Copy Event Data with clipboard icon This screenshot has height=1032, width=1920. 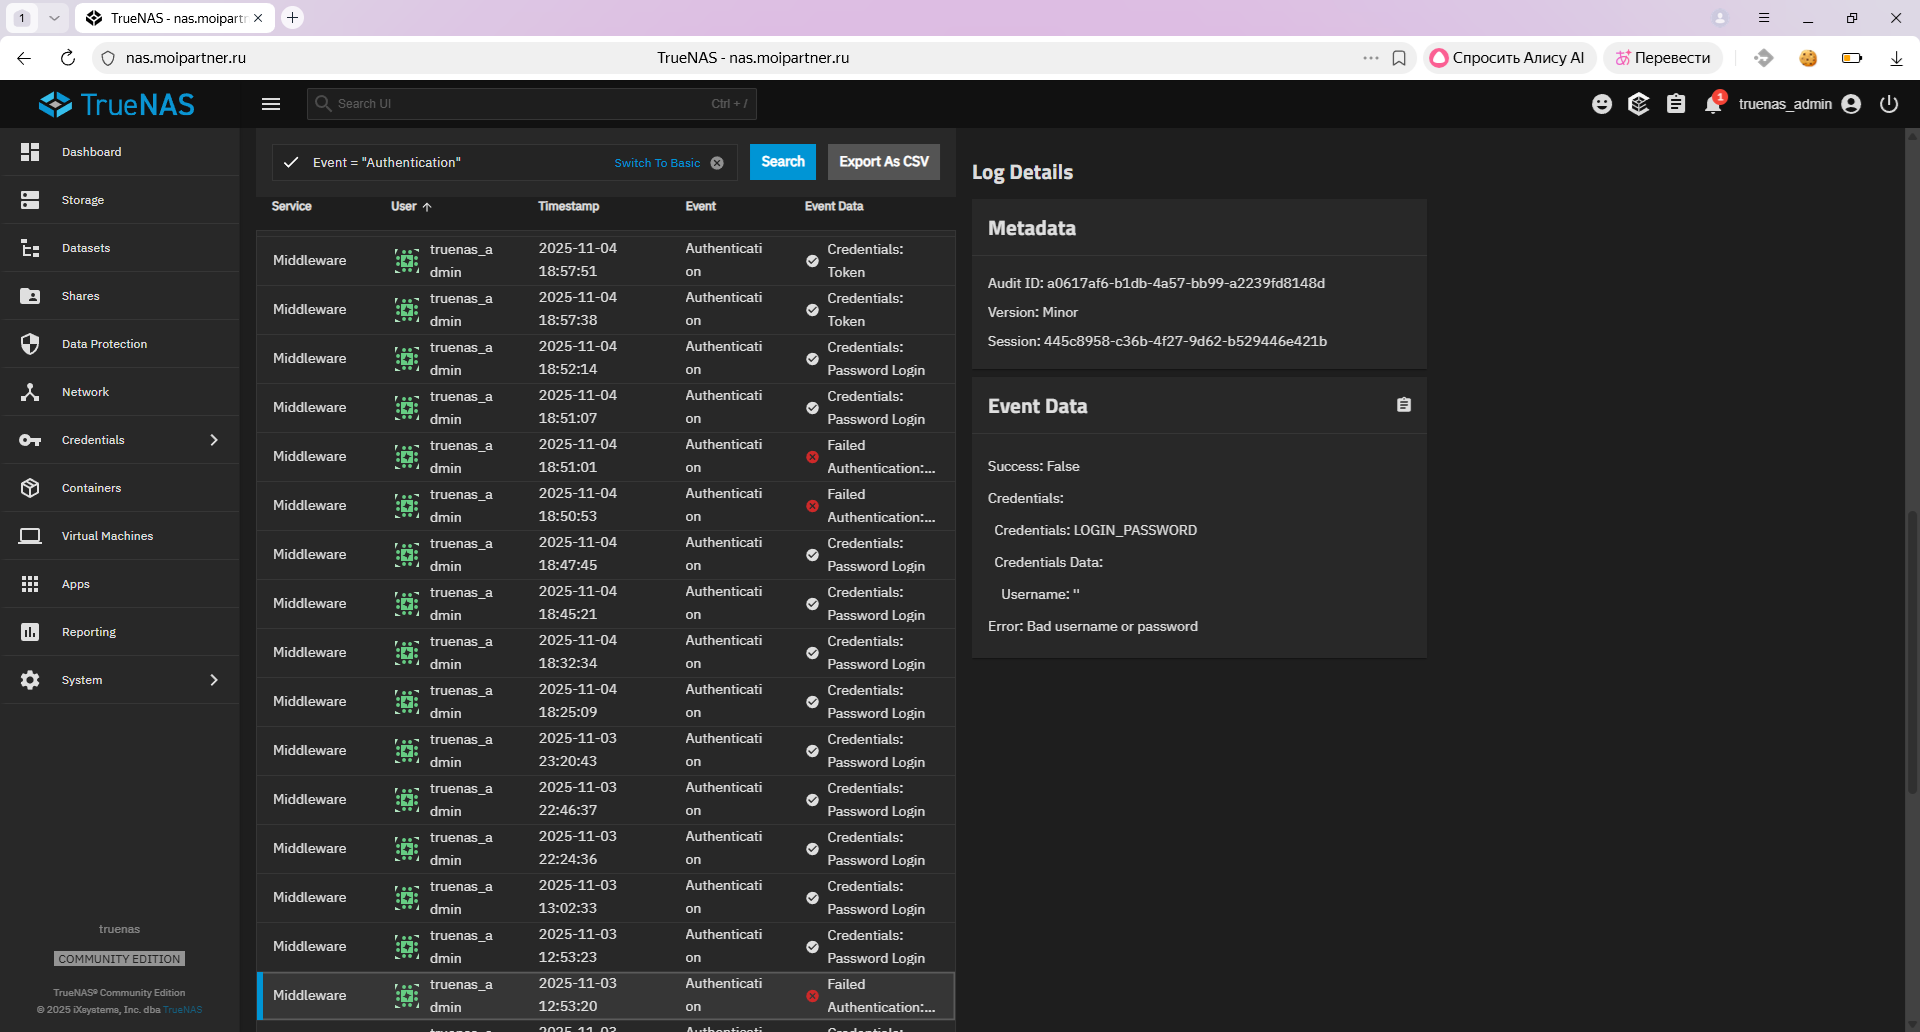(1404, 405)
